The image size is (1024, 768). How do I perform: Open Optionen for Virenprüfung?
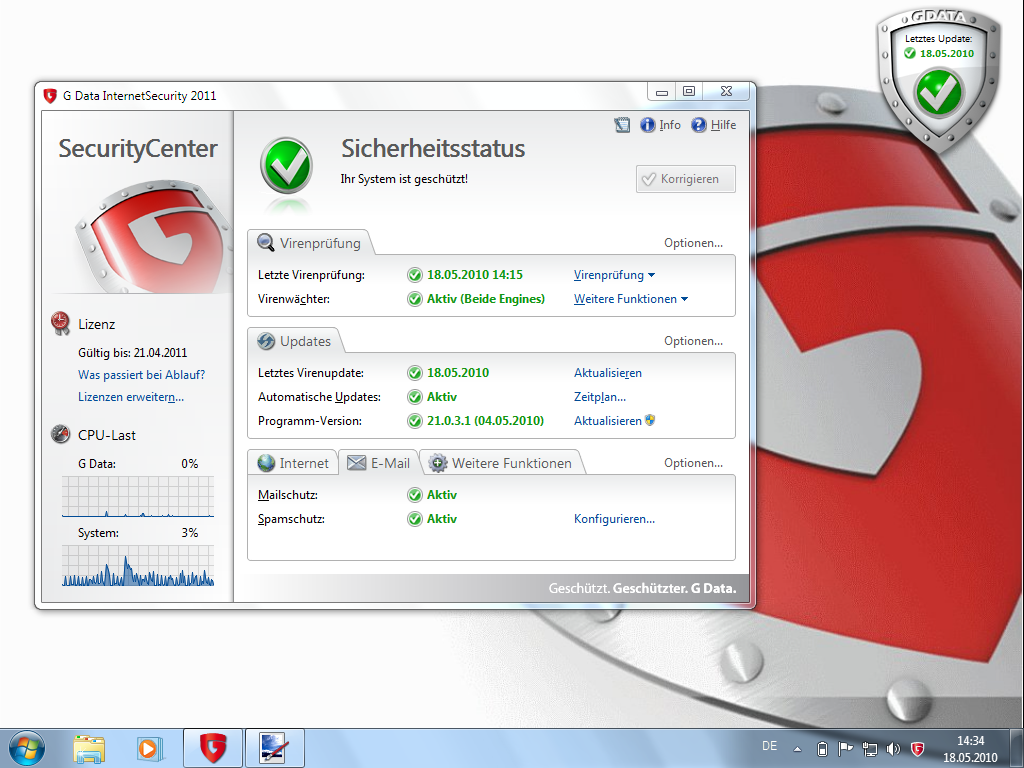[693, 243]
